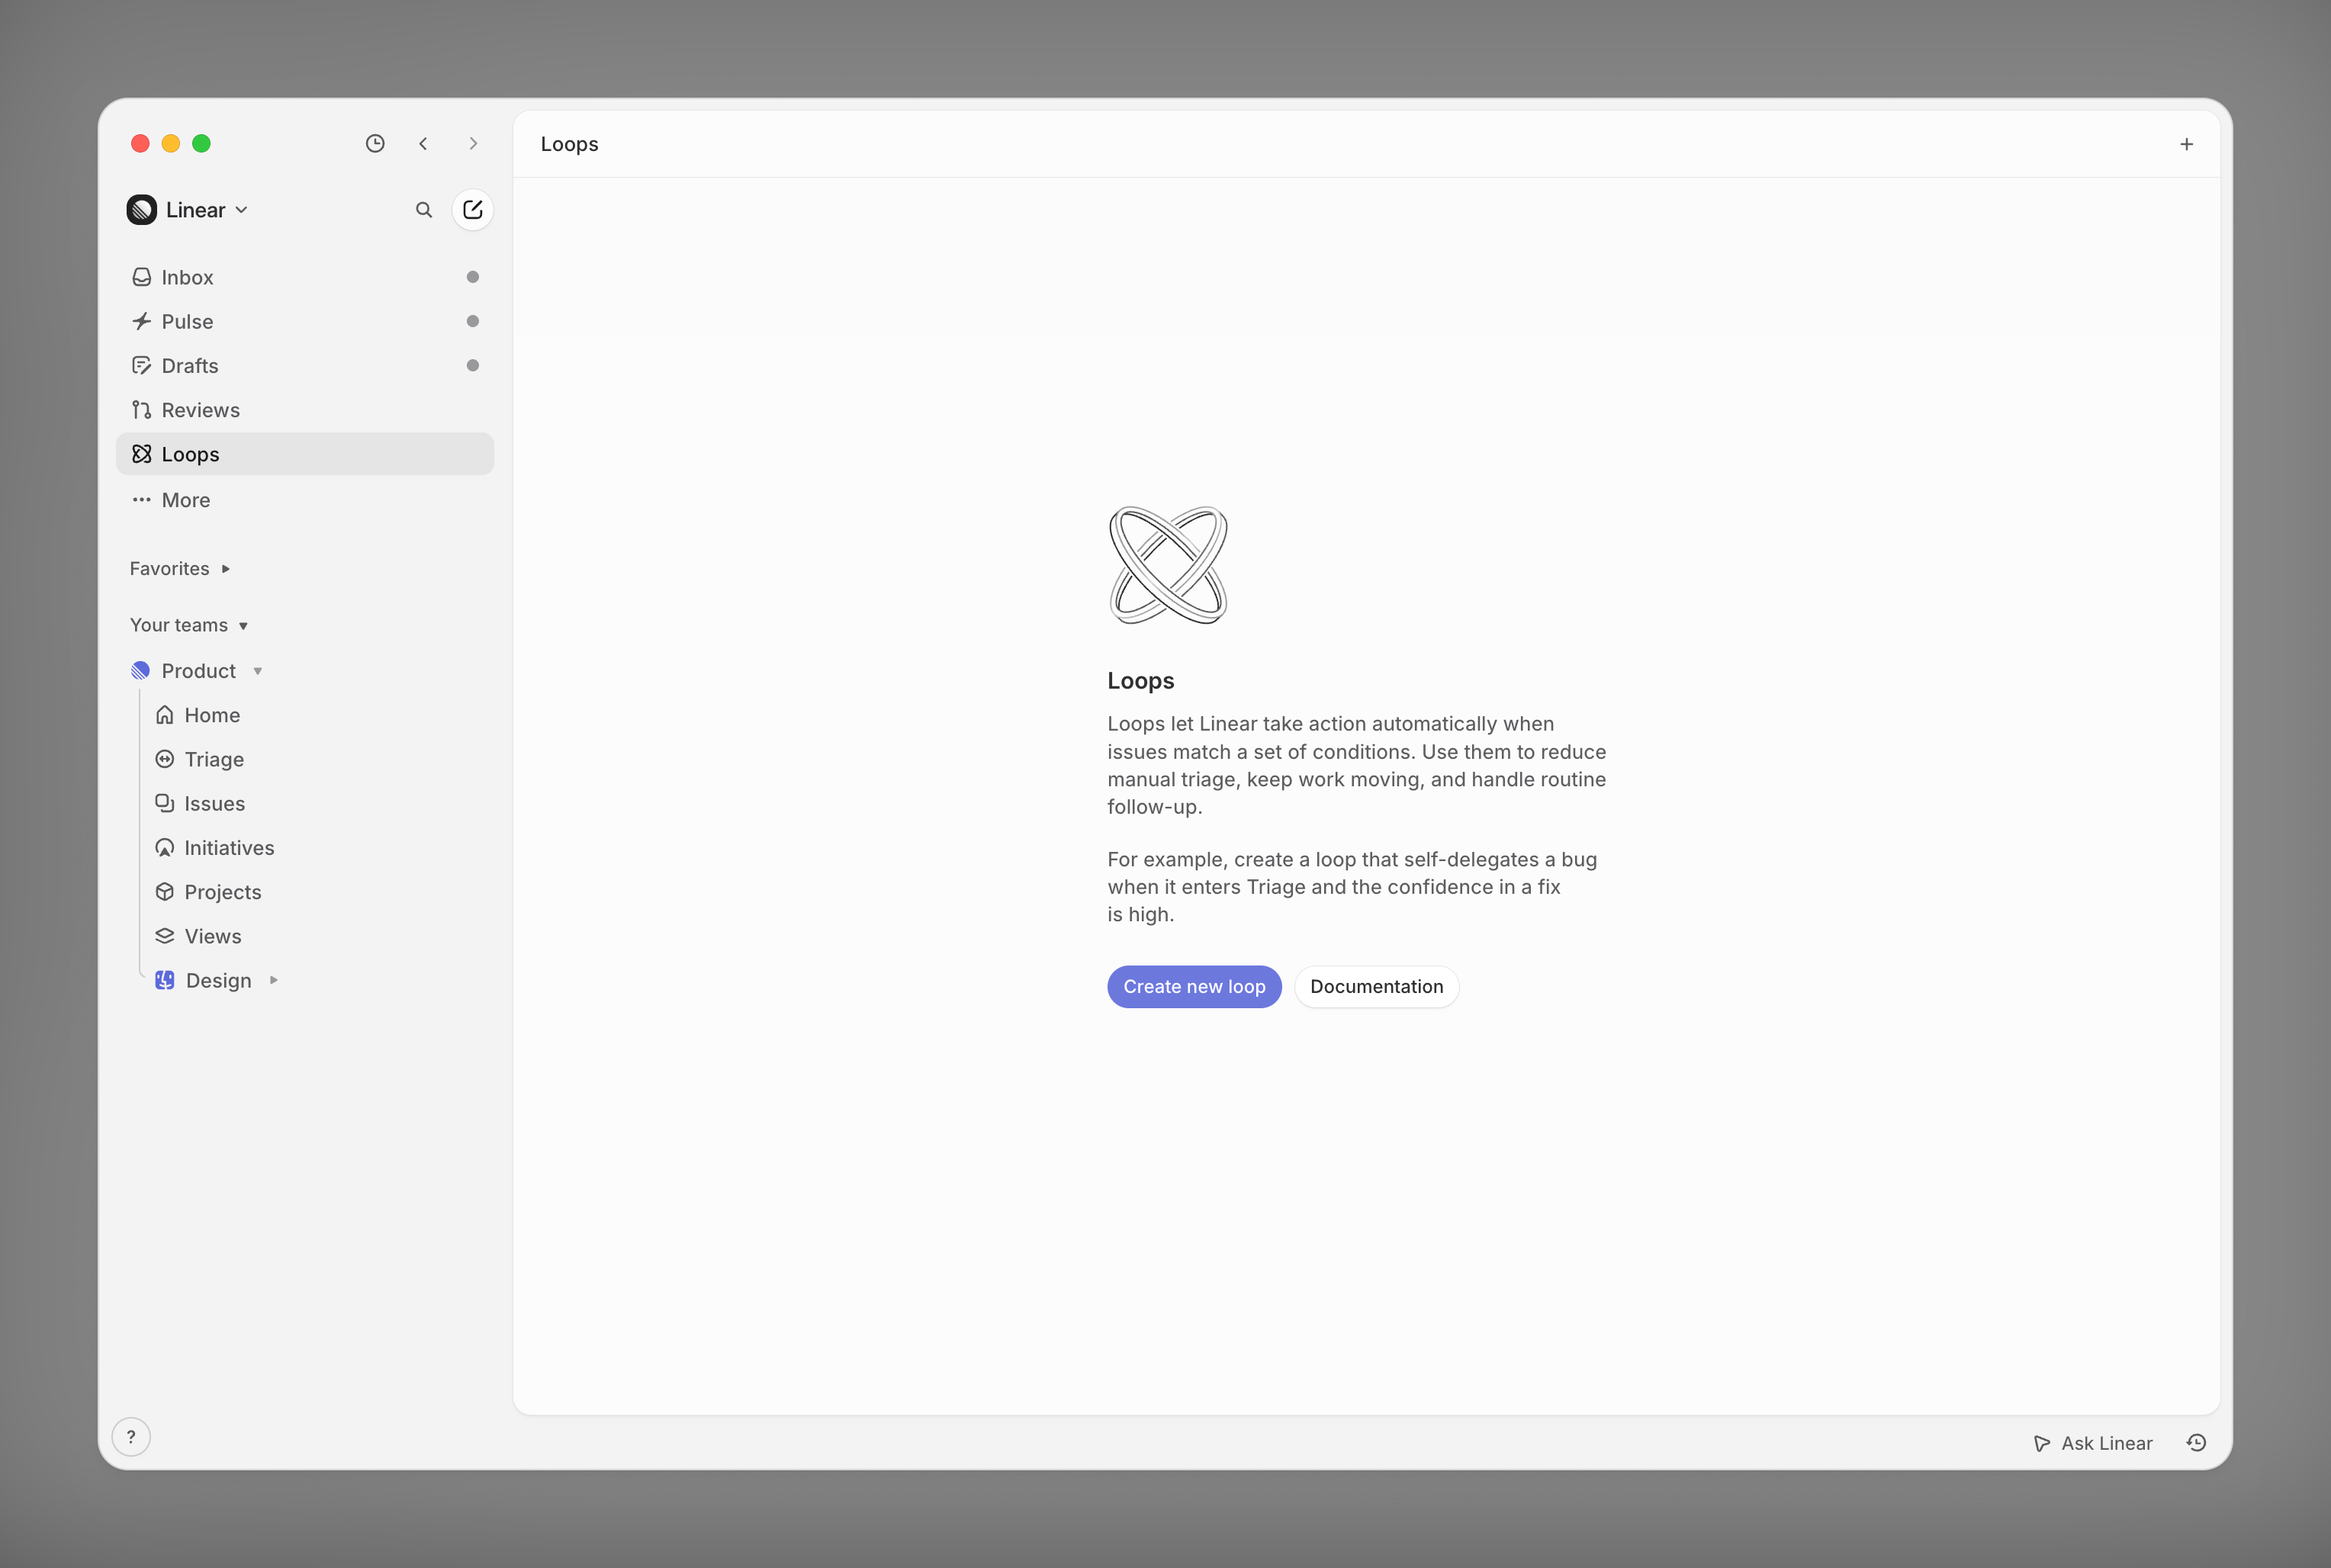Open search with the magnifier icon
This screenshot has height=1568, width=2331.
click(424, 210)
